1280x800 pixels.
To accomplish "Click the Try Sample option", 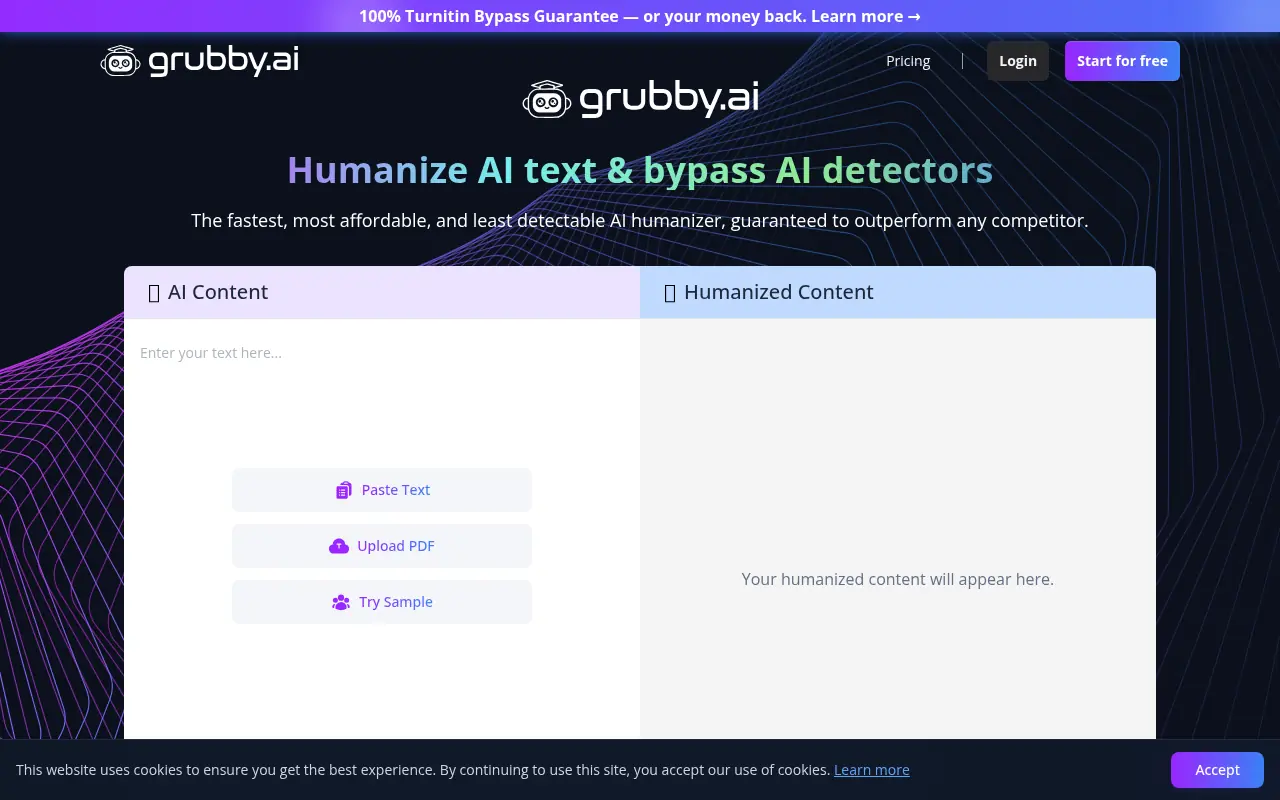I will click(381, 602).
